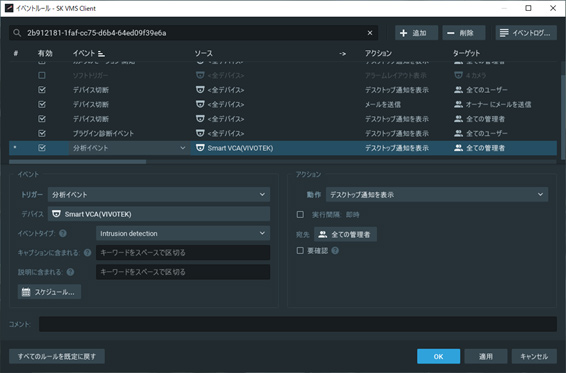Click the search magnifier icon
This screenshot has width=566, height=373.
click(17, 33)
